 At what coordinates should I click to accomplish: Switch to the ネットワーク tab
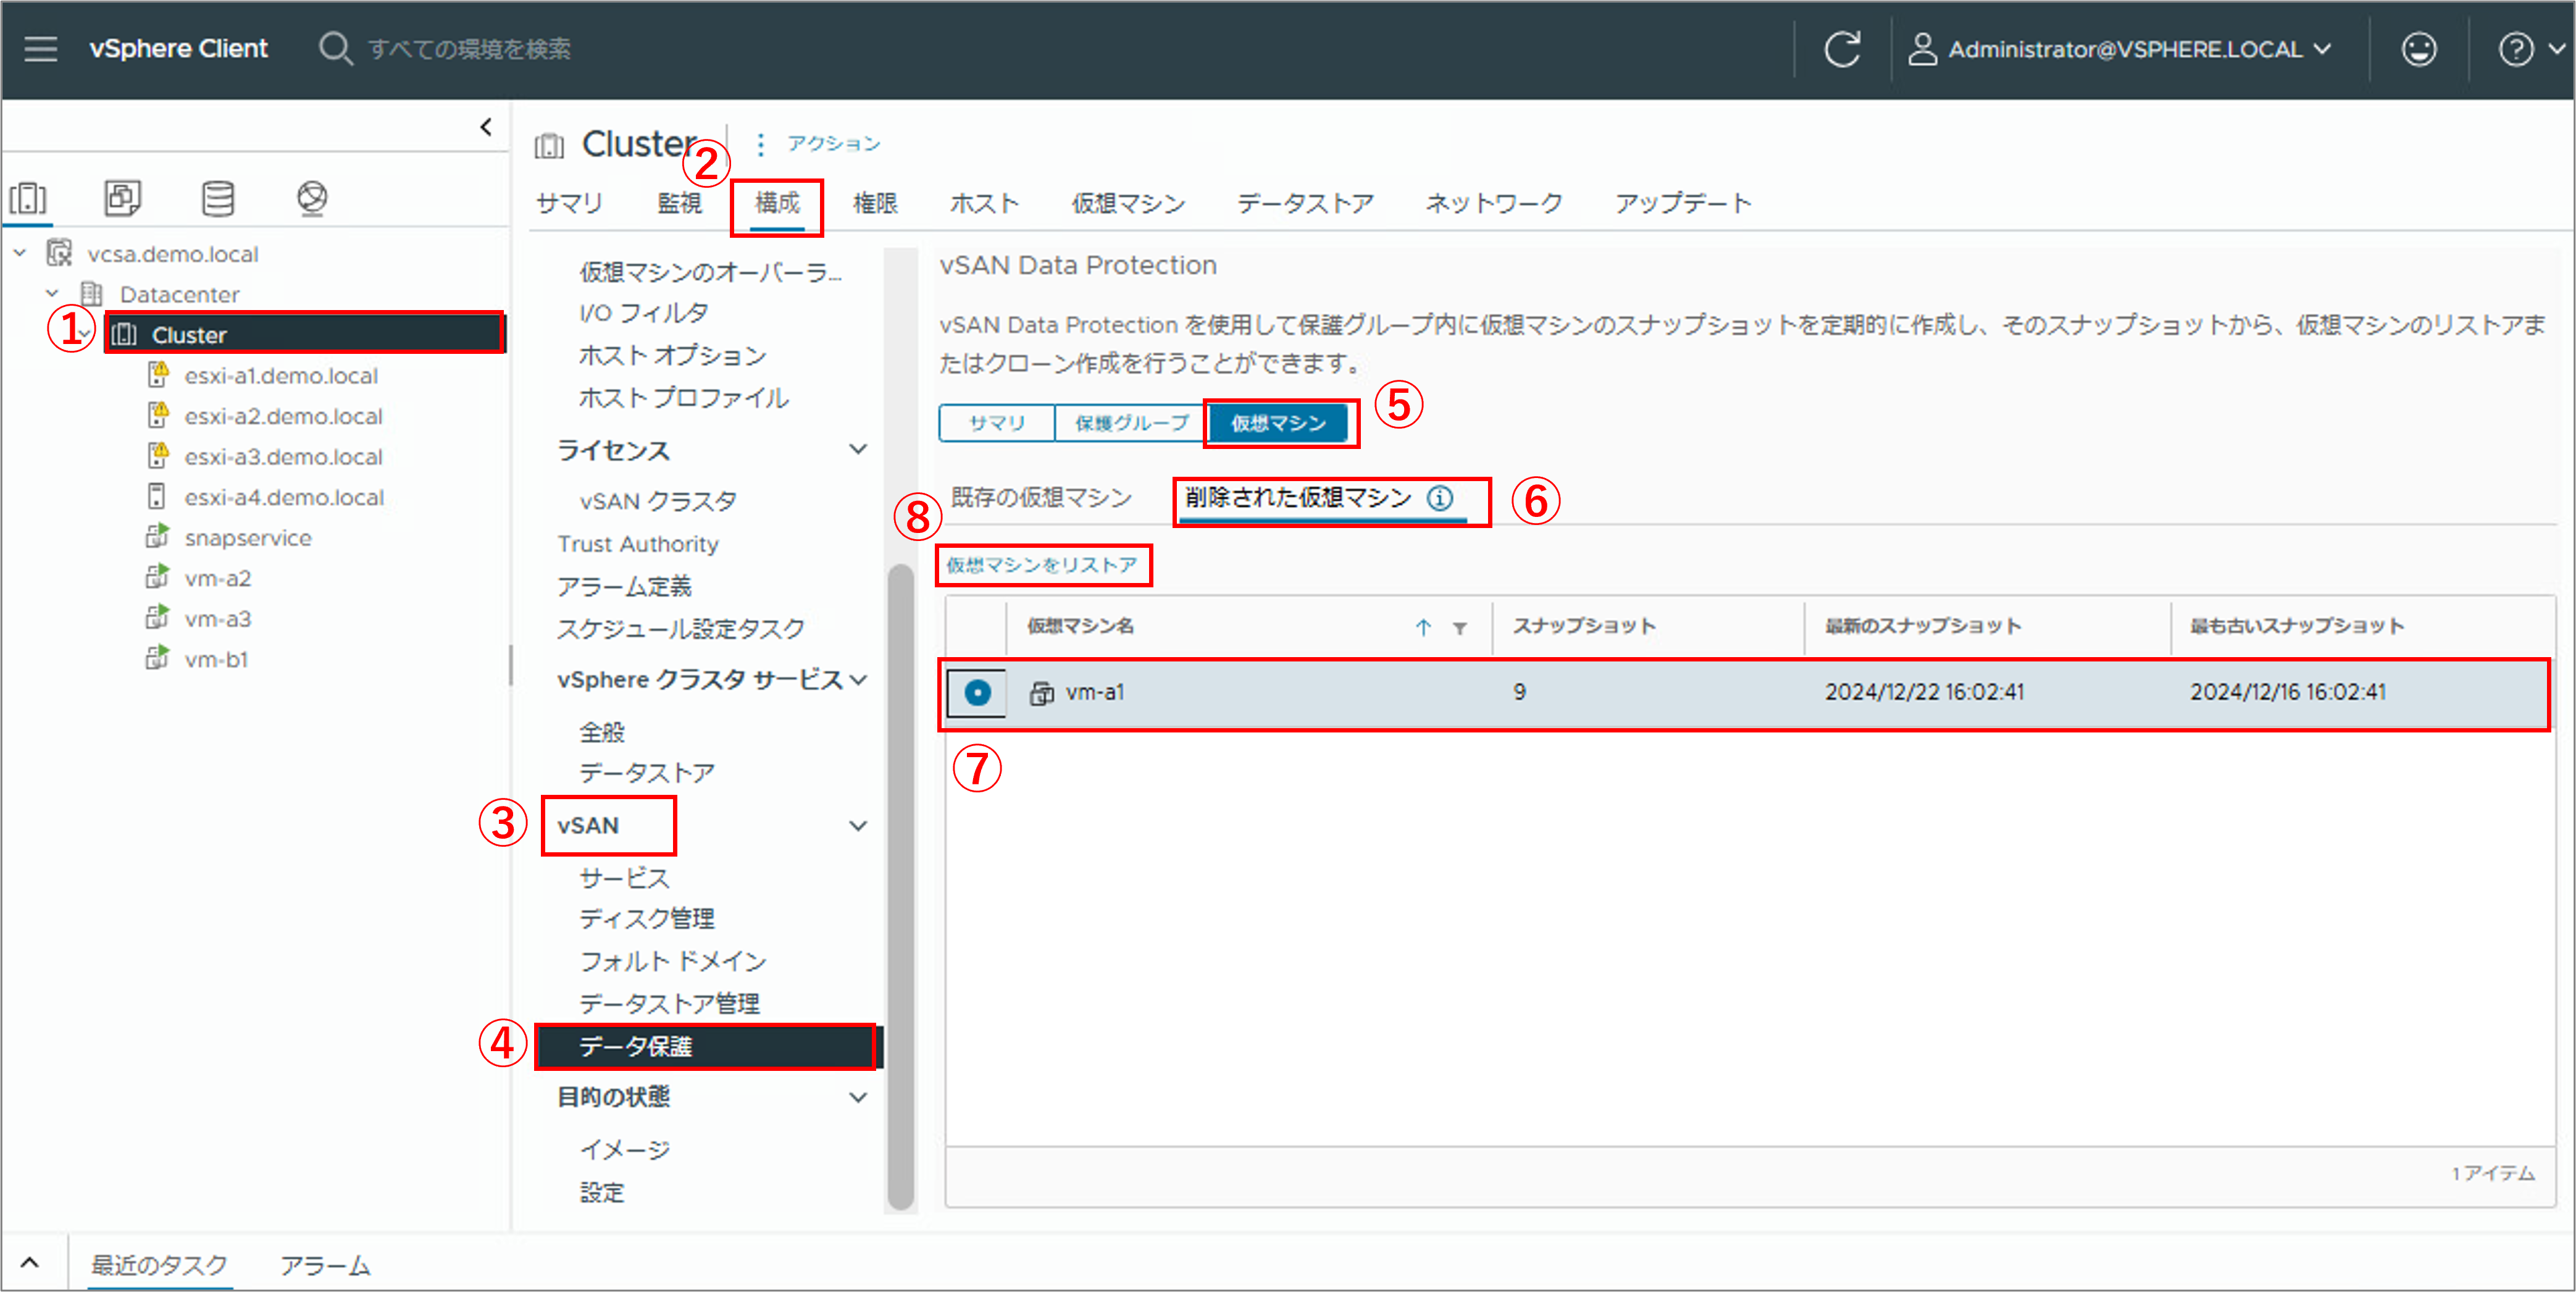coord(1493,203)
